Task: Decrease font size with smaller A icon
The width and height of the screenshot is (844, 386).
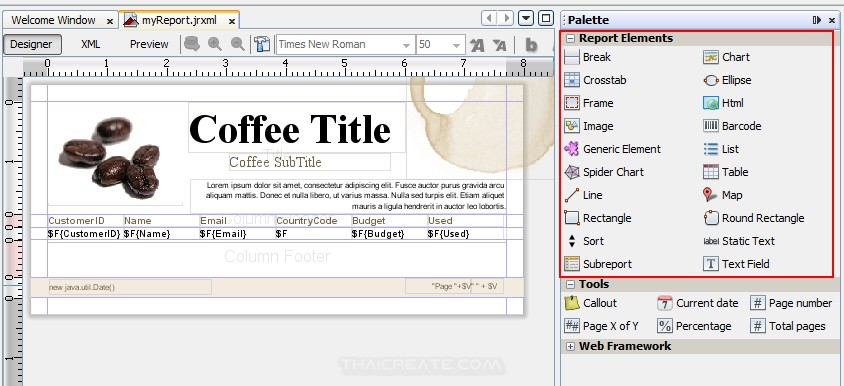Action: 500,45
